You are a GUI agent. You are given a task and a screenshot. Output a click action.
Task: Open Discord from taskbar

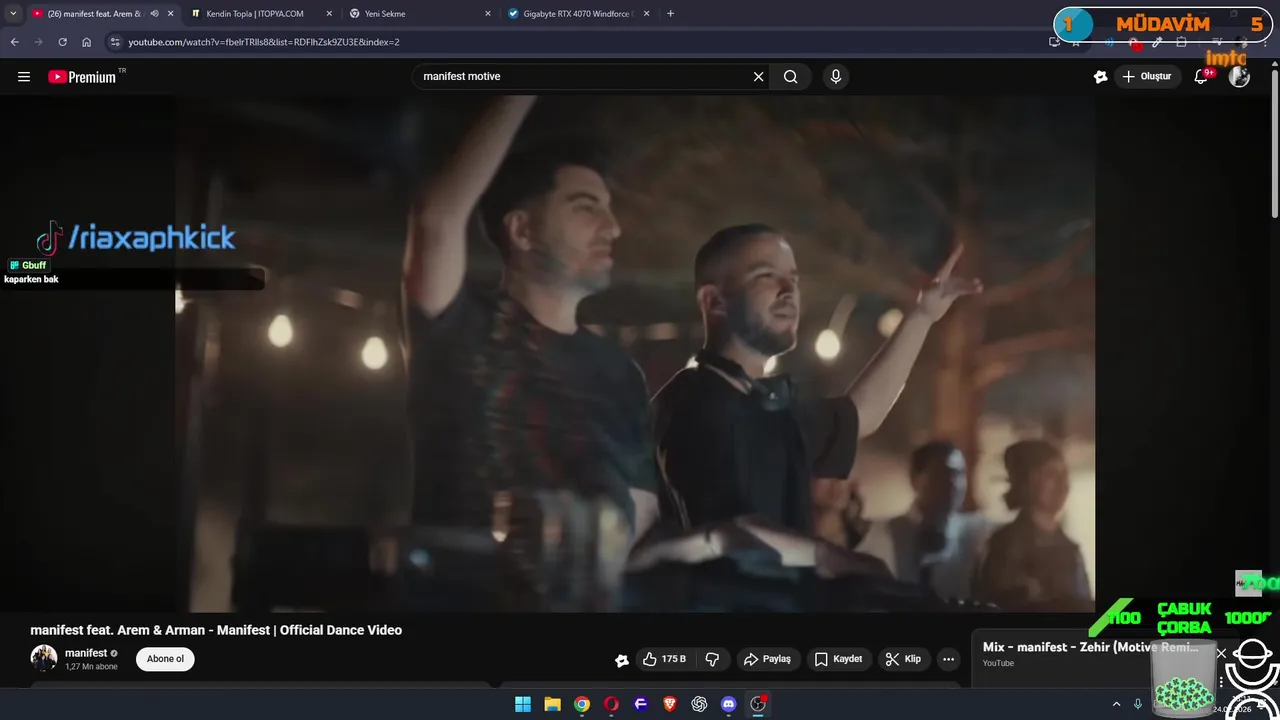[729, 704]
